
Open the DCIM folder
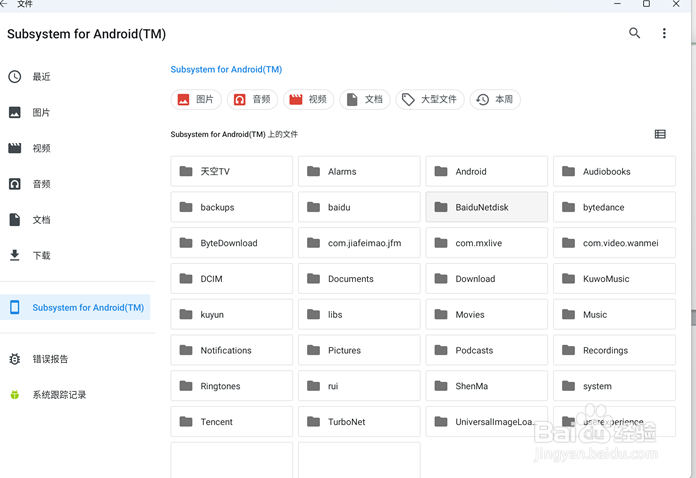[232, 279]
